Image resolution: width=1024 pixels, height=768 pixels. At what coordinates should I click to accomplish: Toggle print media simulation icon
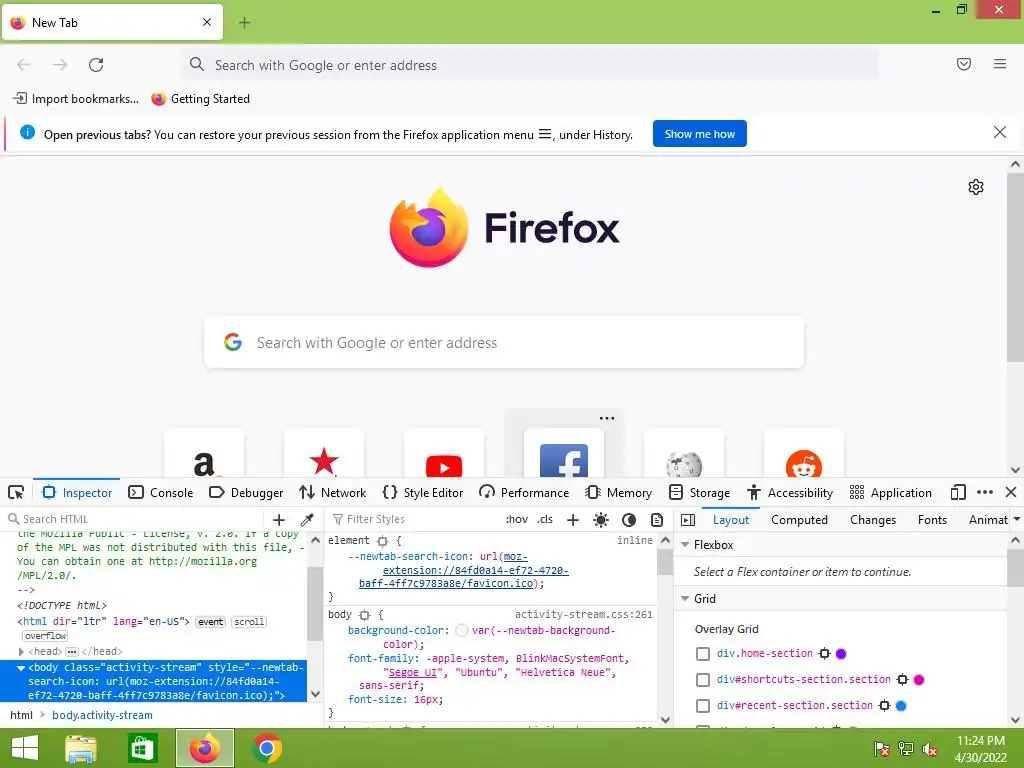click(657, 519)
